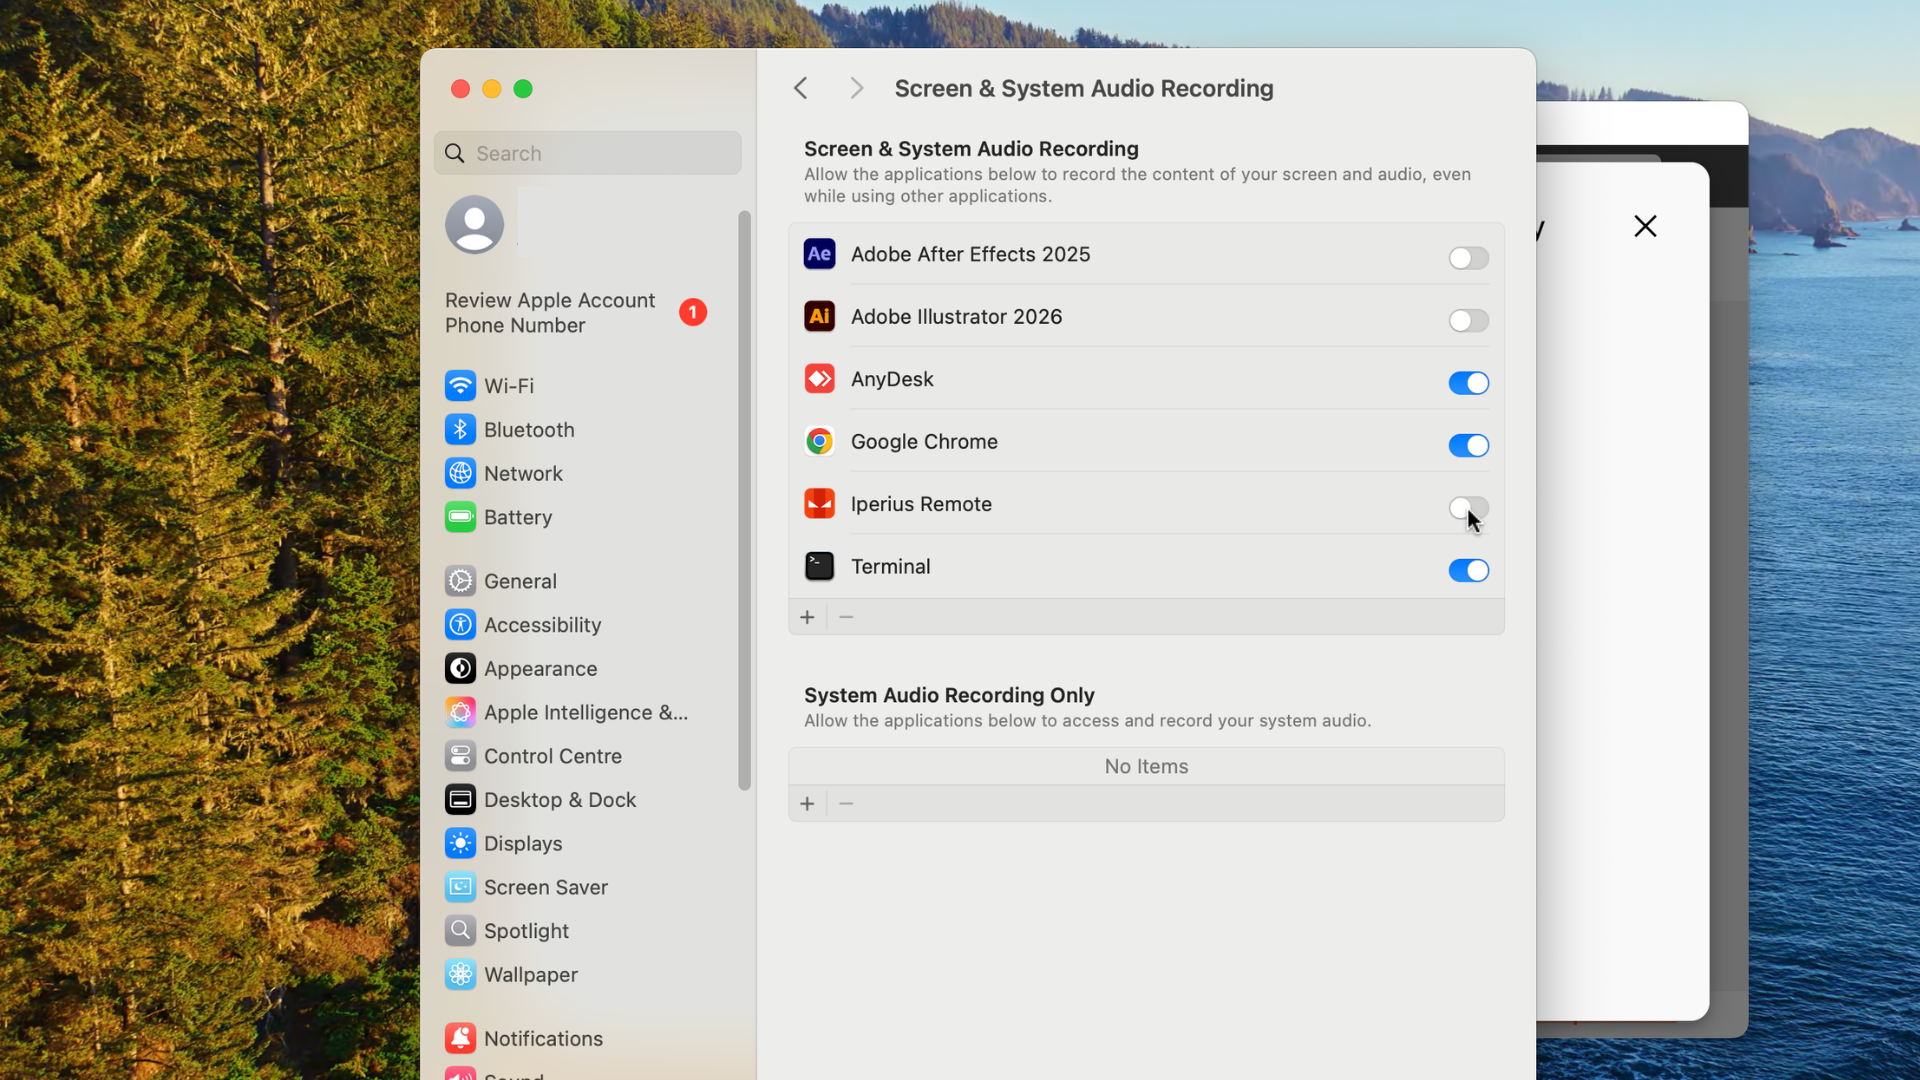Click the Desktop & Dock icon

460,800
